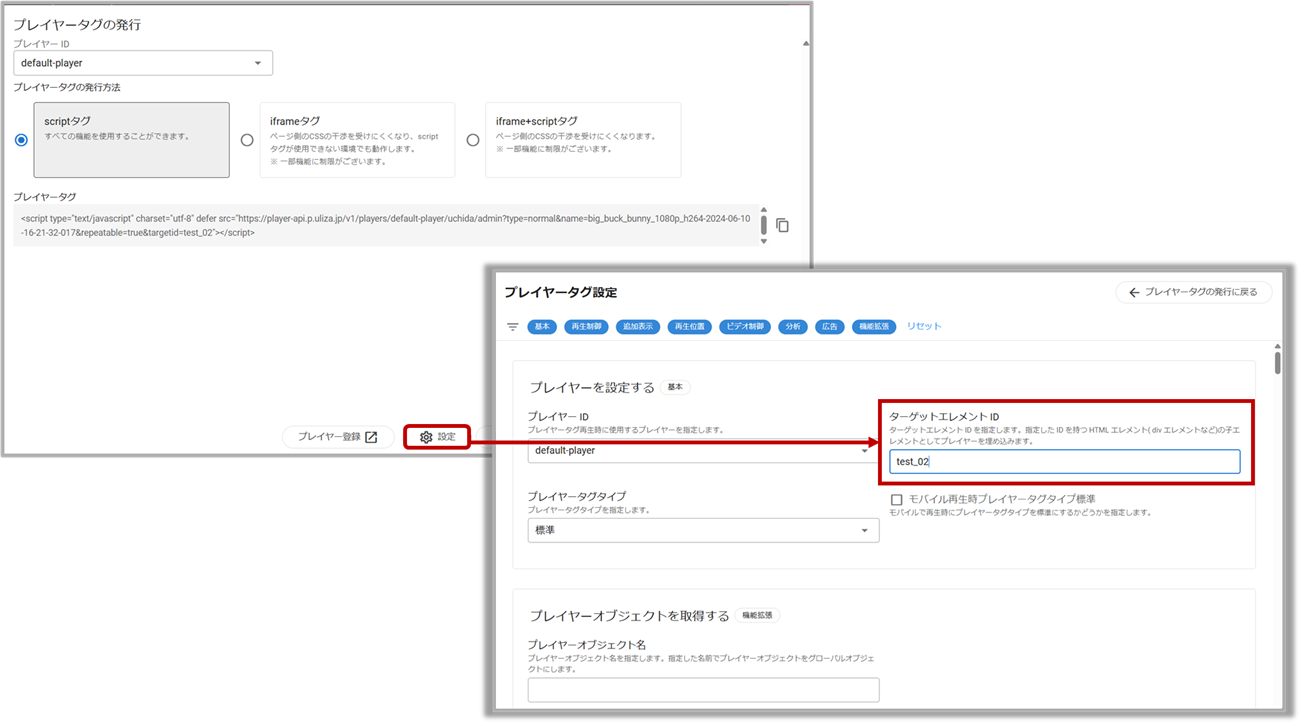Click the scriptタグ option card
The image size is (1301, 724).
coord(132,140)
